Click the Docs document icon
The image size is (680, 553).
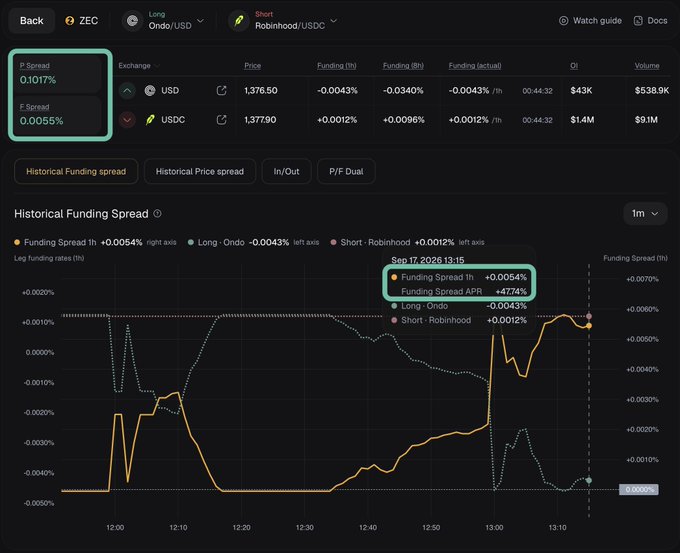pyautogui.click(x=638, y=20)
